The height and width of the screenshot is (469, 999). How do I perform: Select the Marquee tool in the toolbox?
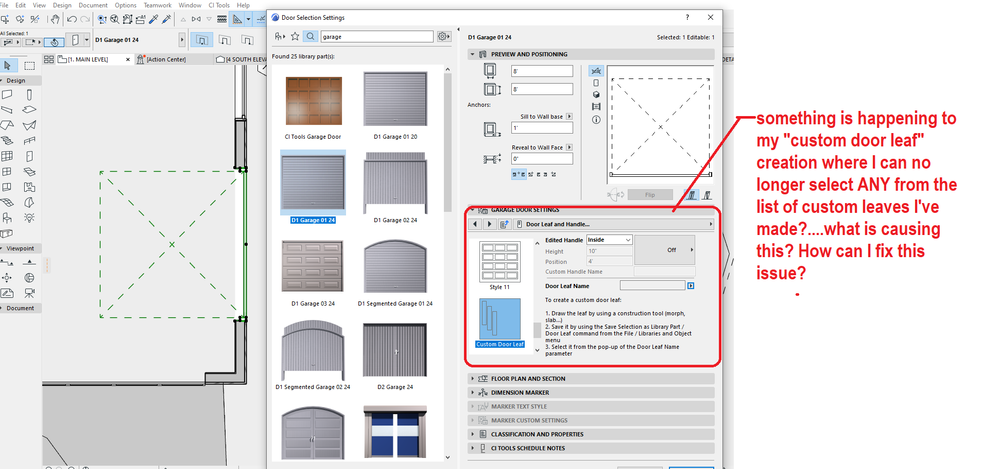29,65
